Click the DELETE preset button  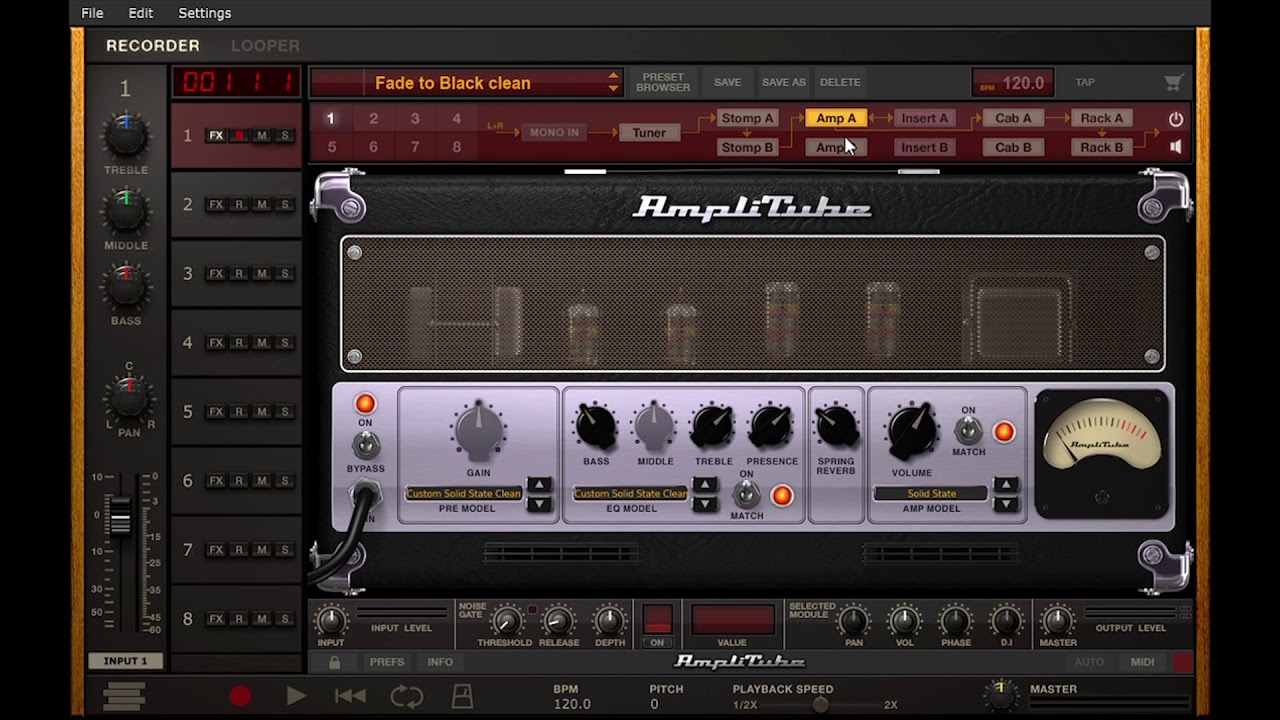click(x=840, y=82)
